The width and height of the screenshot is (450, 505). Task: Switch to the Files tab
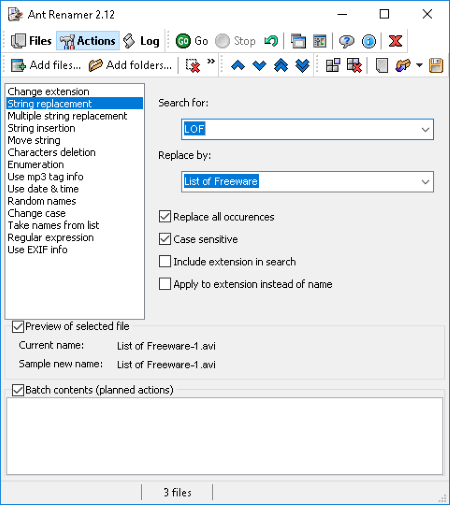(31, 41)
